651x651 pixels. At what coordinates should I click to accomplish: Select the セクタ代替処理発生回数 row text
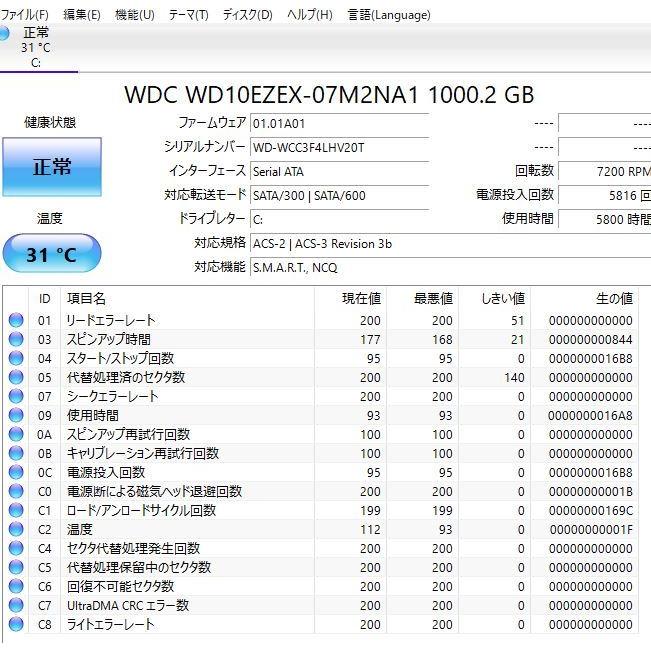point(134,548)
